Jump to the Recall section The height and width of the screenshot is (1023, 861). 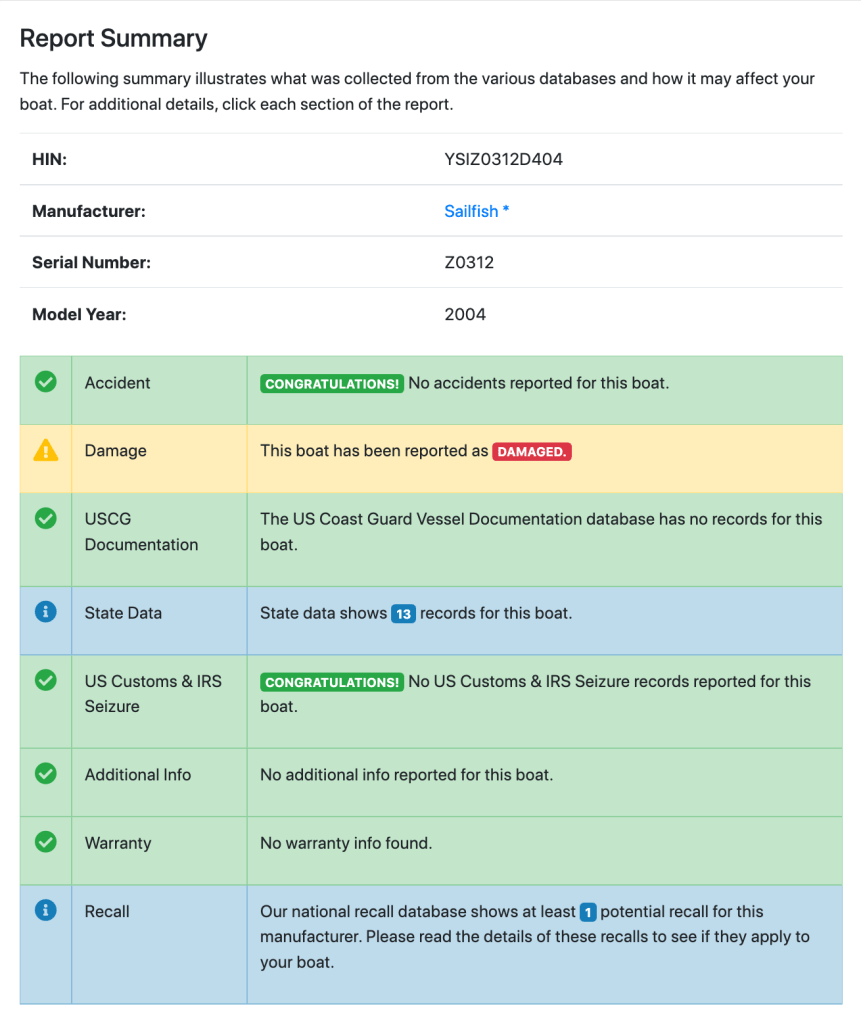107,911
